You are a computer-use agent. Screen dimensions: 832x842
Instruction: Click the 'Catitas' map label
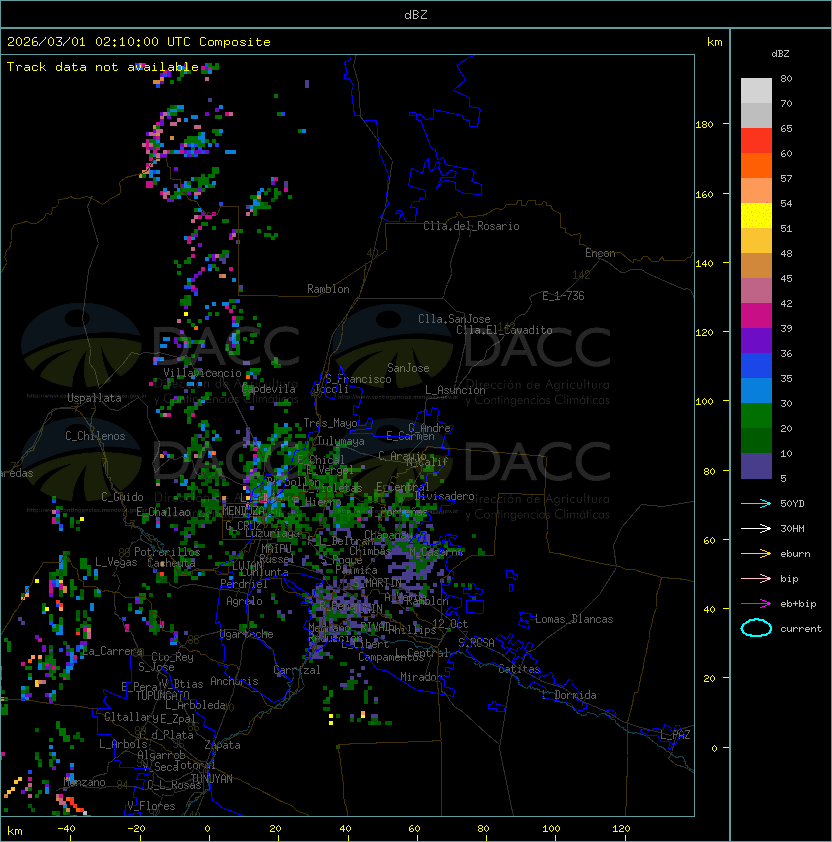point(519,669)
